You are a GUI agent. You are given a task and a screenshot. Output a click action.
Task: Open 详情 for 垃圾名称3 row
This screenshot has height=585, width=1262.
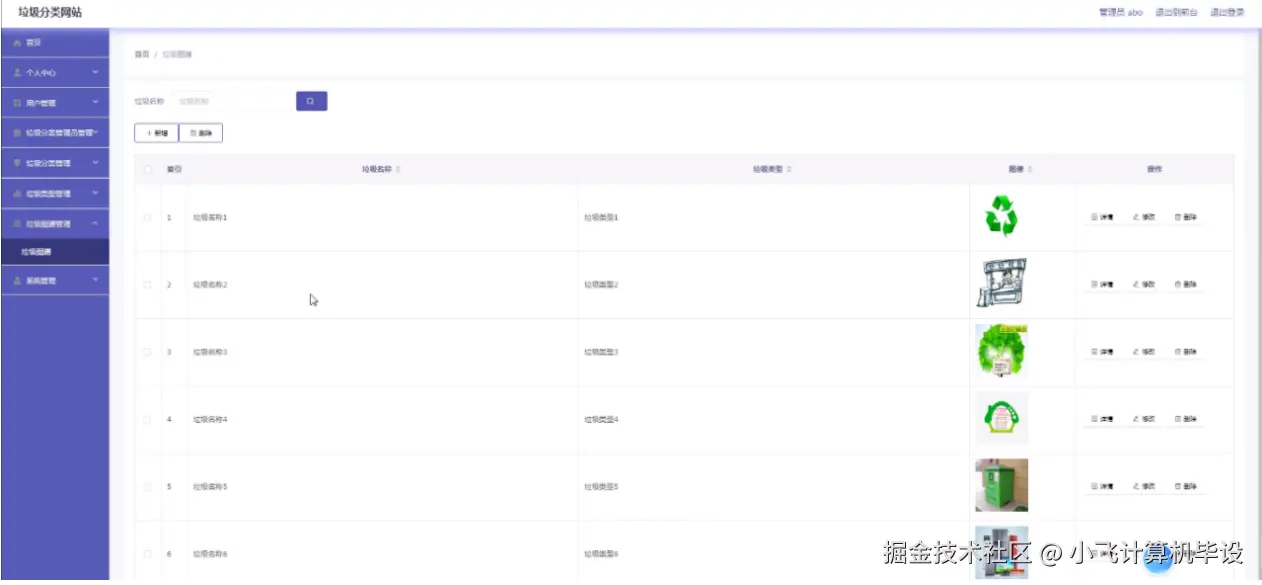pyautogui.click(x=1101, y=352)
